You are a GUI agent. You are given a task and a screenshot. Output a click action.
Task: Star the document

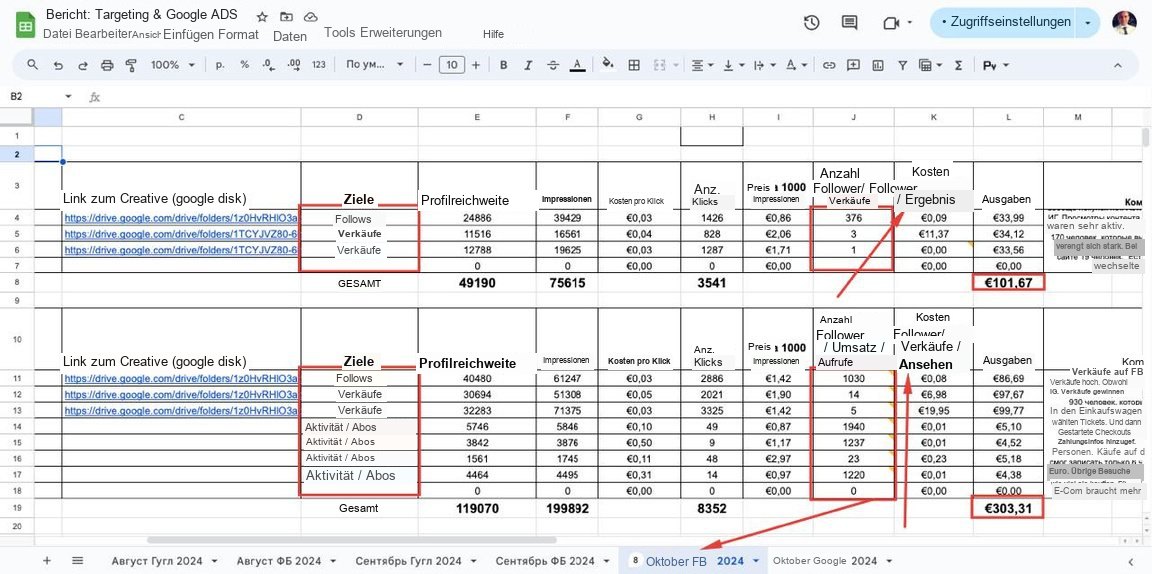pos(262,16)
